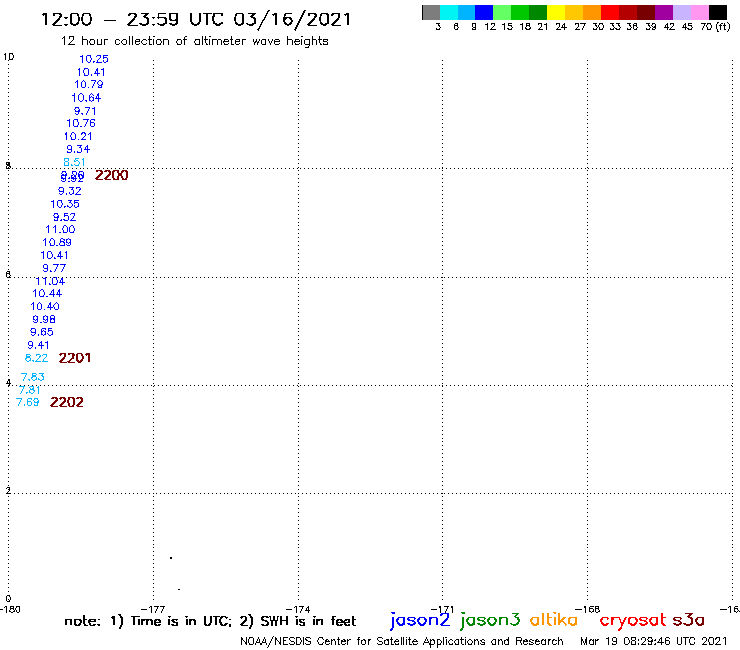Click the time stamp label 2201
Screen dimensions: 740x650
point(75,358)
